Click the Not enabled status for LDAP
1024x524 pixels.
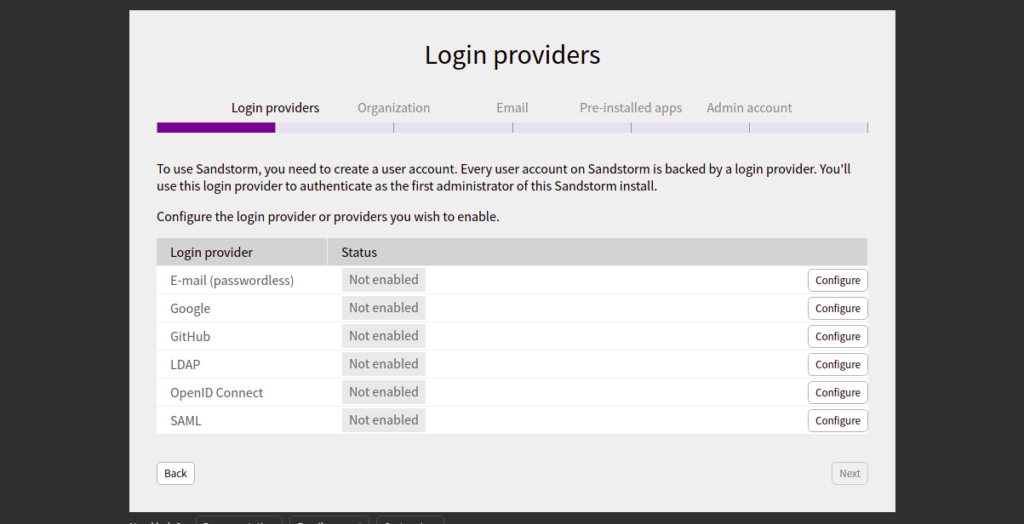(x=384, y=364)
